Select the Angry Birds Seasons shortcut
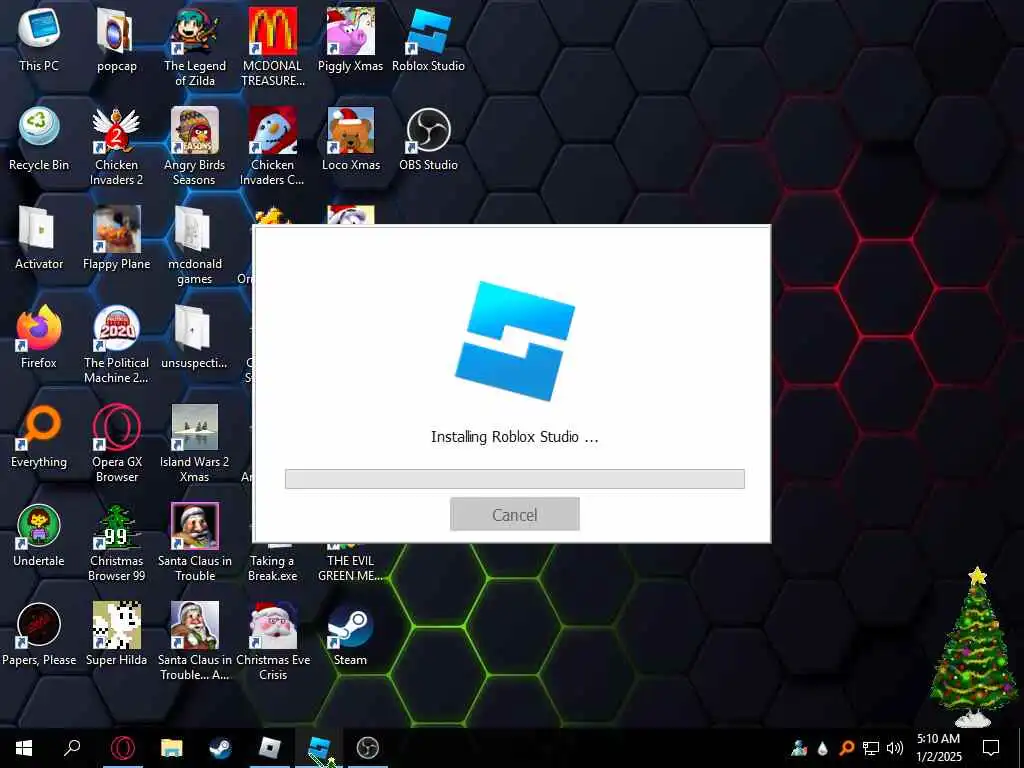Viewport: 1024px width, 768px height. 195,146
